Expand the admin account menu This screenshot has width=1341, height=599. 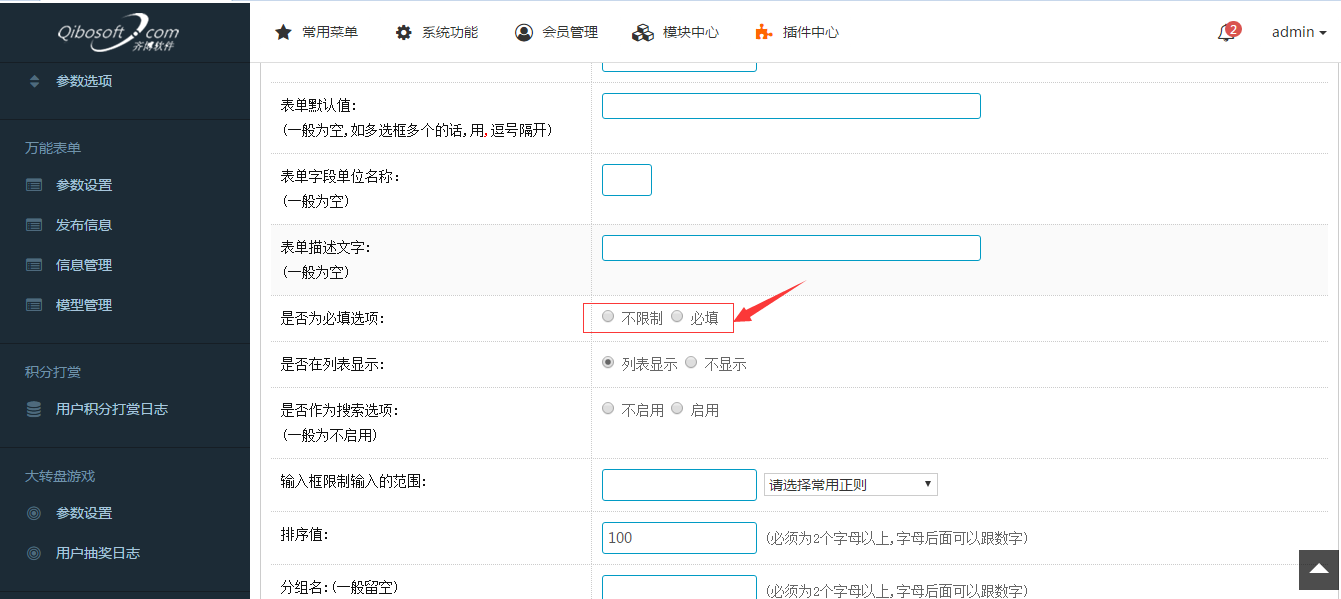[1298, 32]
